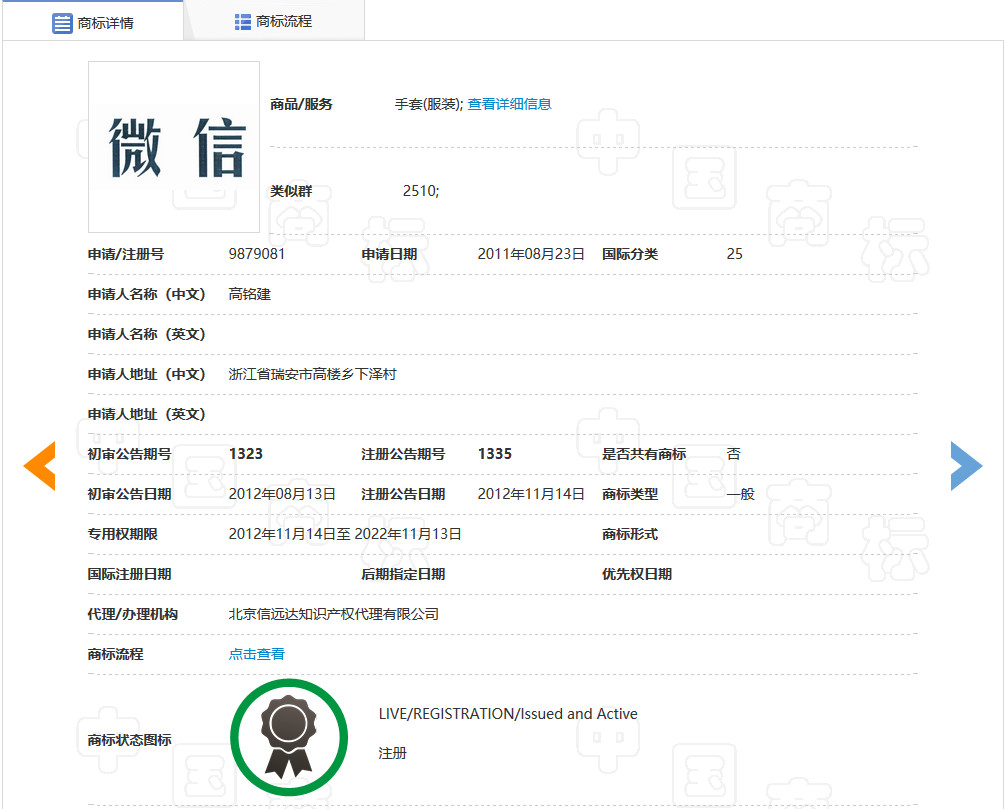Click the 商品/服务 label
This screenshot has width=1006, height=809.
(x=301, y=104)
